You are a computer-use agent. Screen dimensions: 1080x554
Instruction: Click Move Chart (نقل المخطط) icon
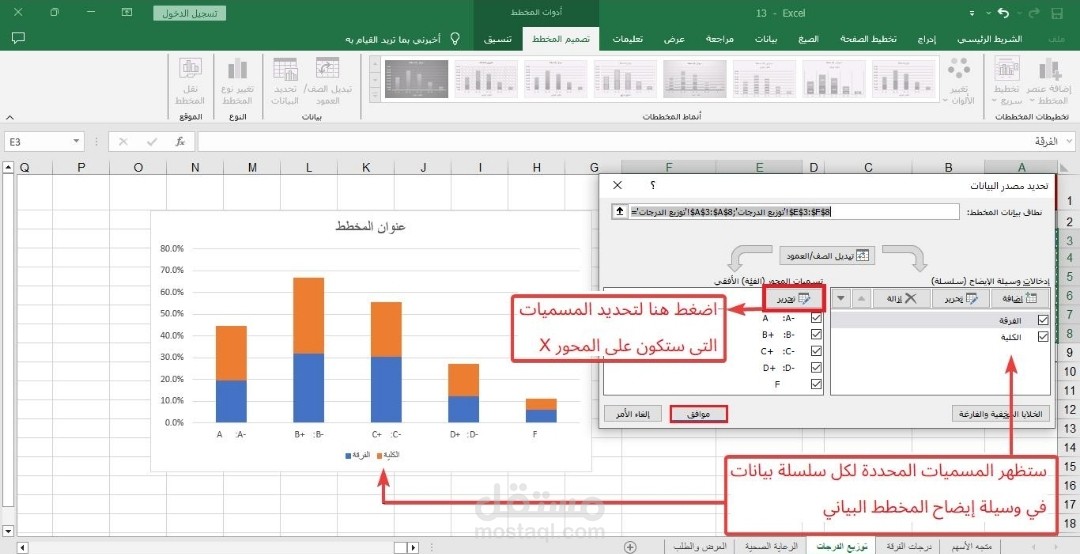click(x=190, y=81)
